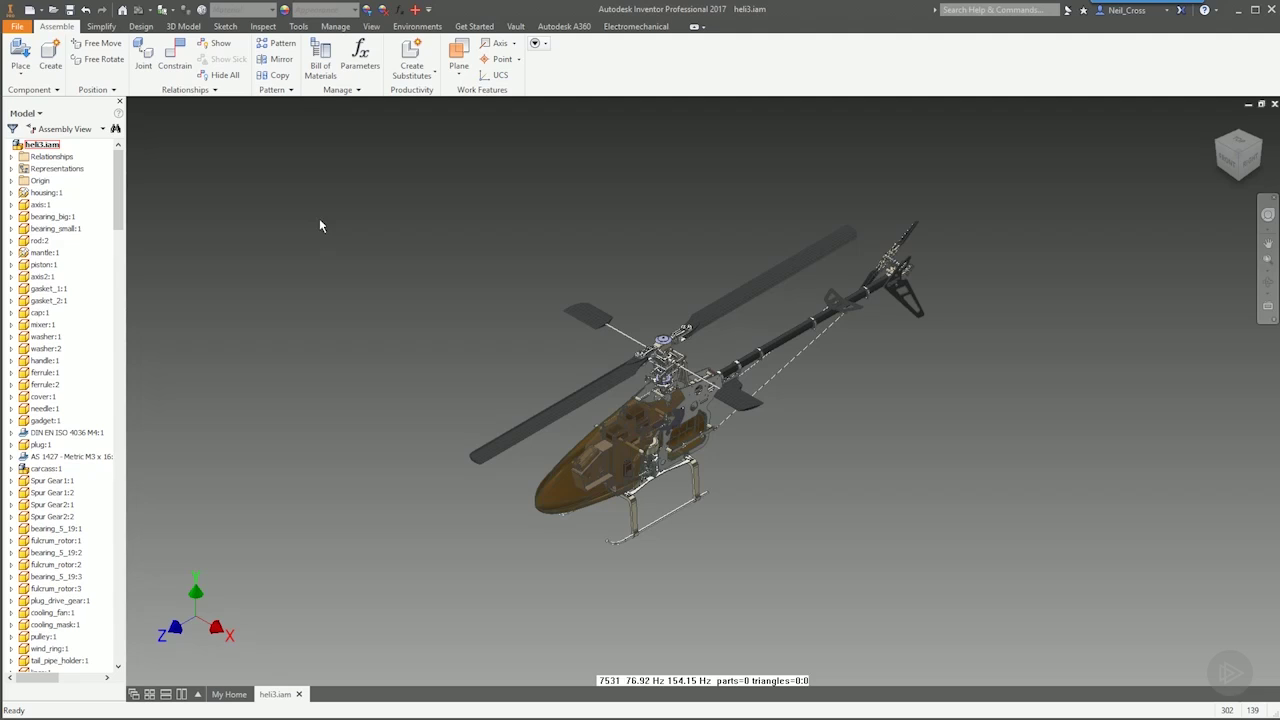Click the Search Help & Commands field
1280x720 pixels.
click(999, 10)
